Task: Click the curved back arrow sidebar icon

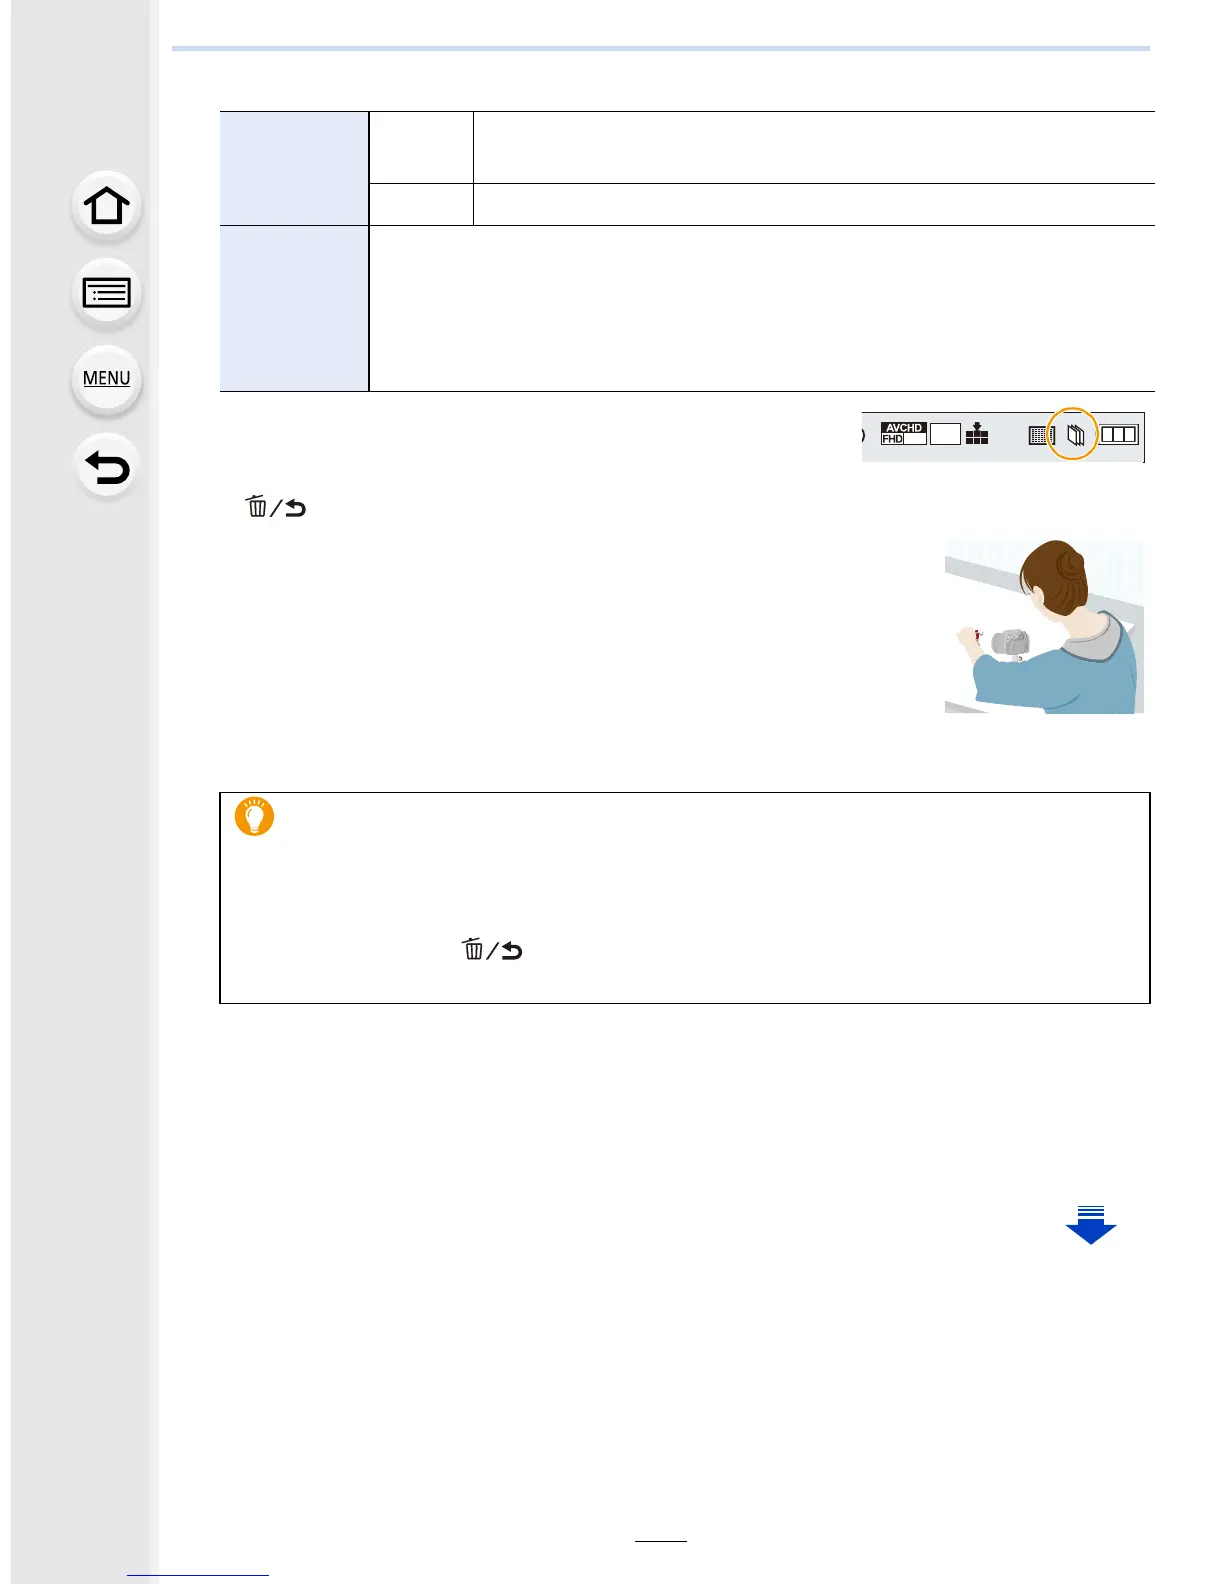Action: (x=107, y=467)
